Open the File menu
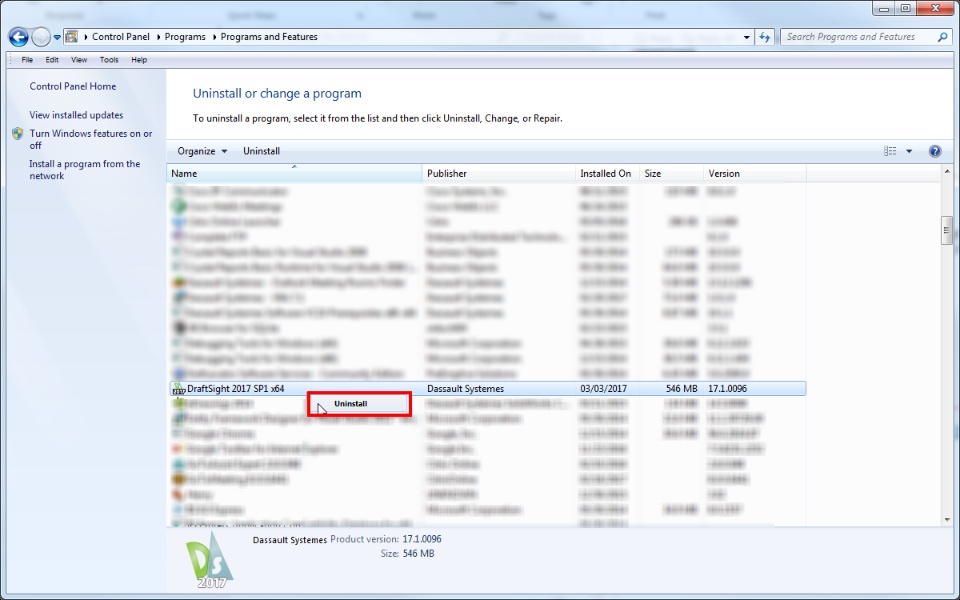The image size is (960, 600). coord(27,60)
